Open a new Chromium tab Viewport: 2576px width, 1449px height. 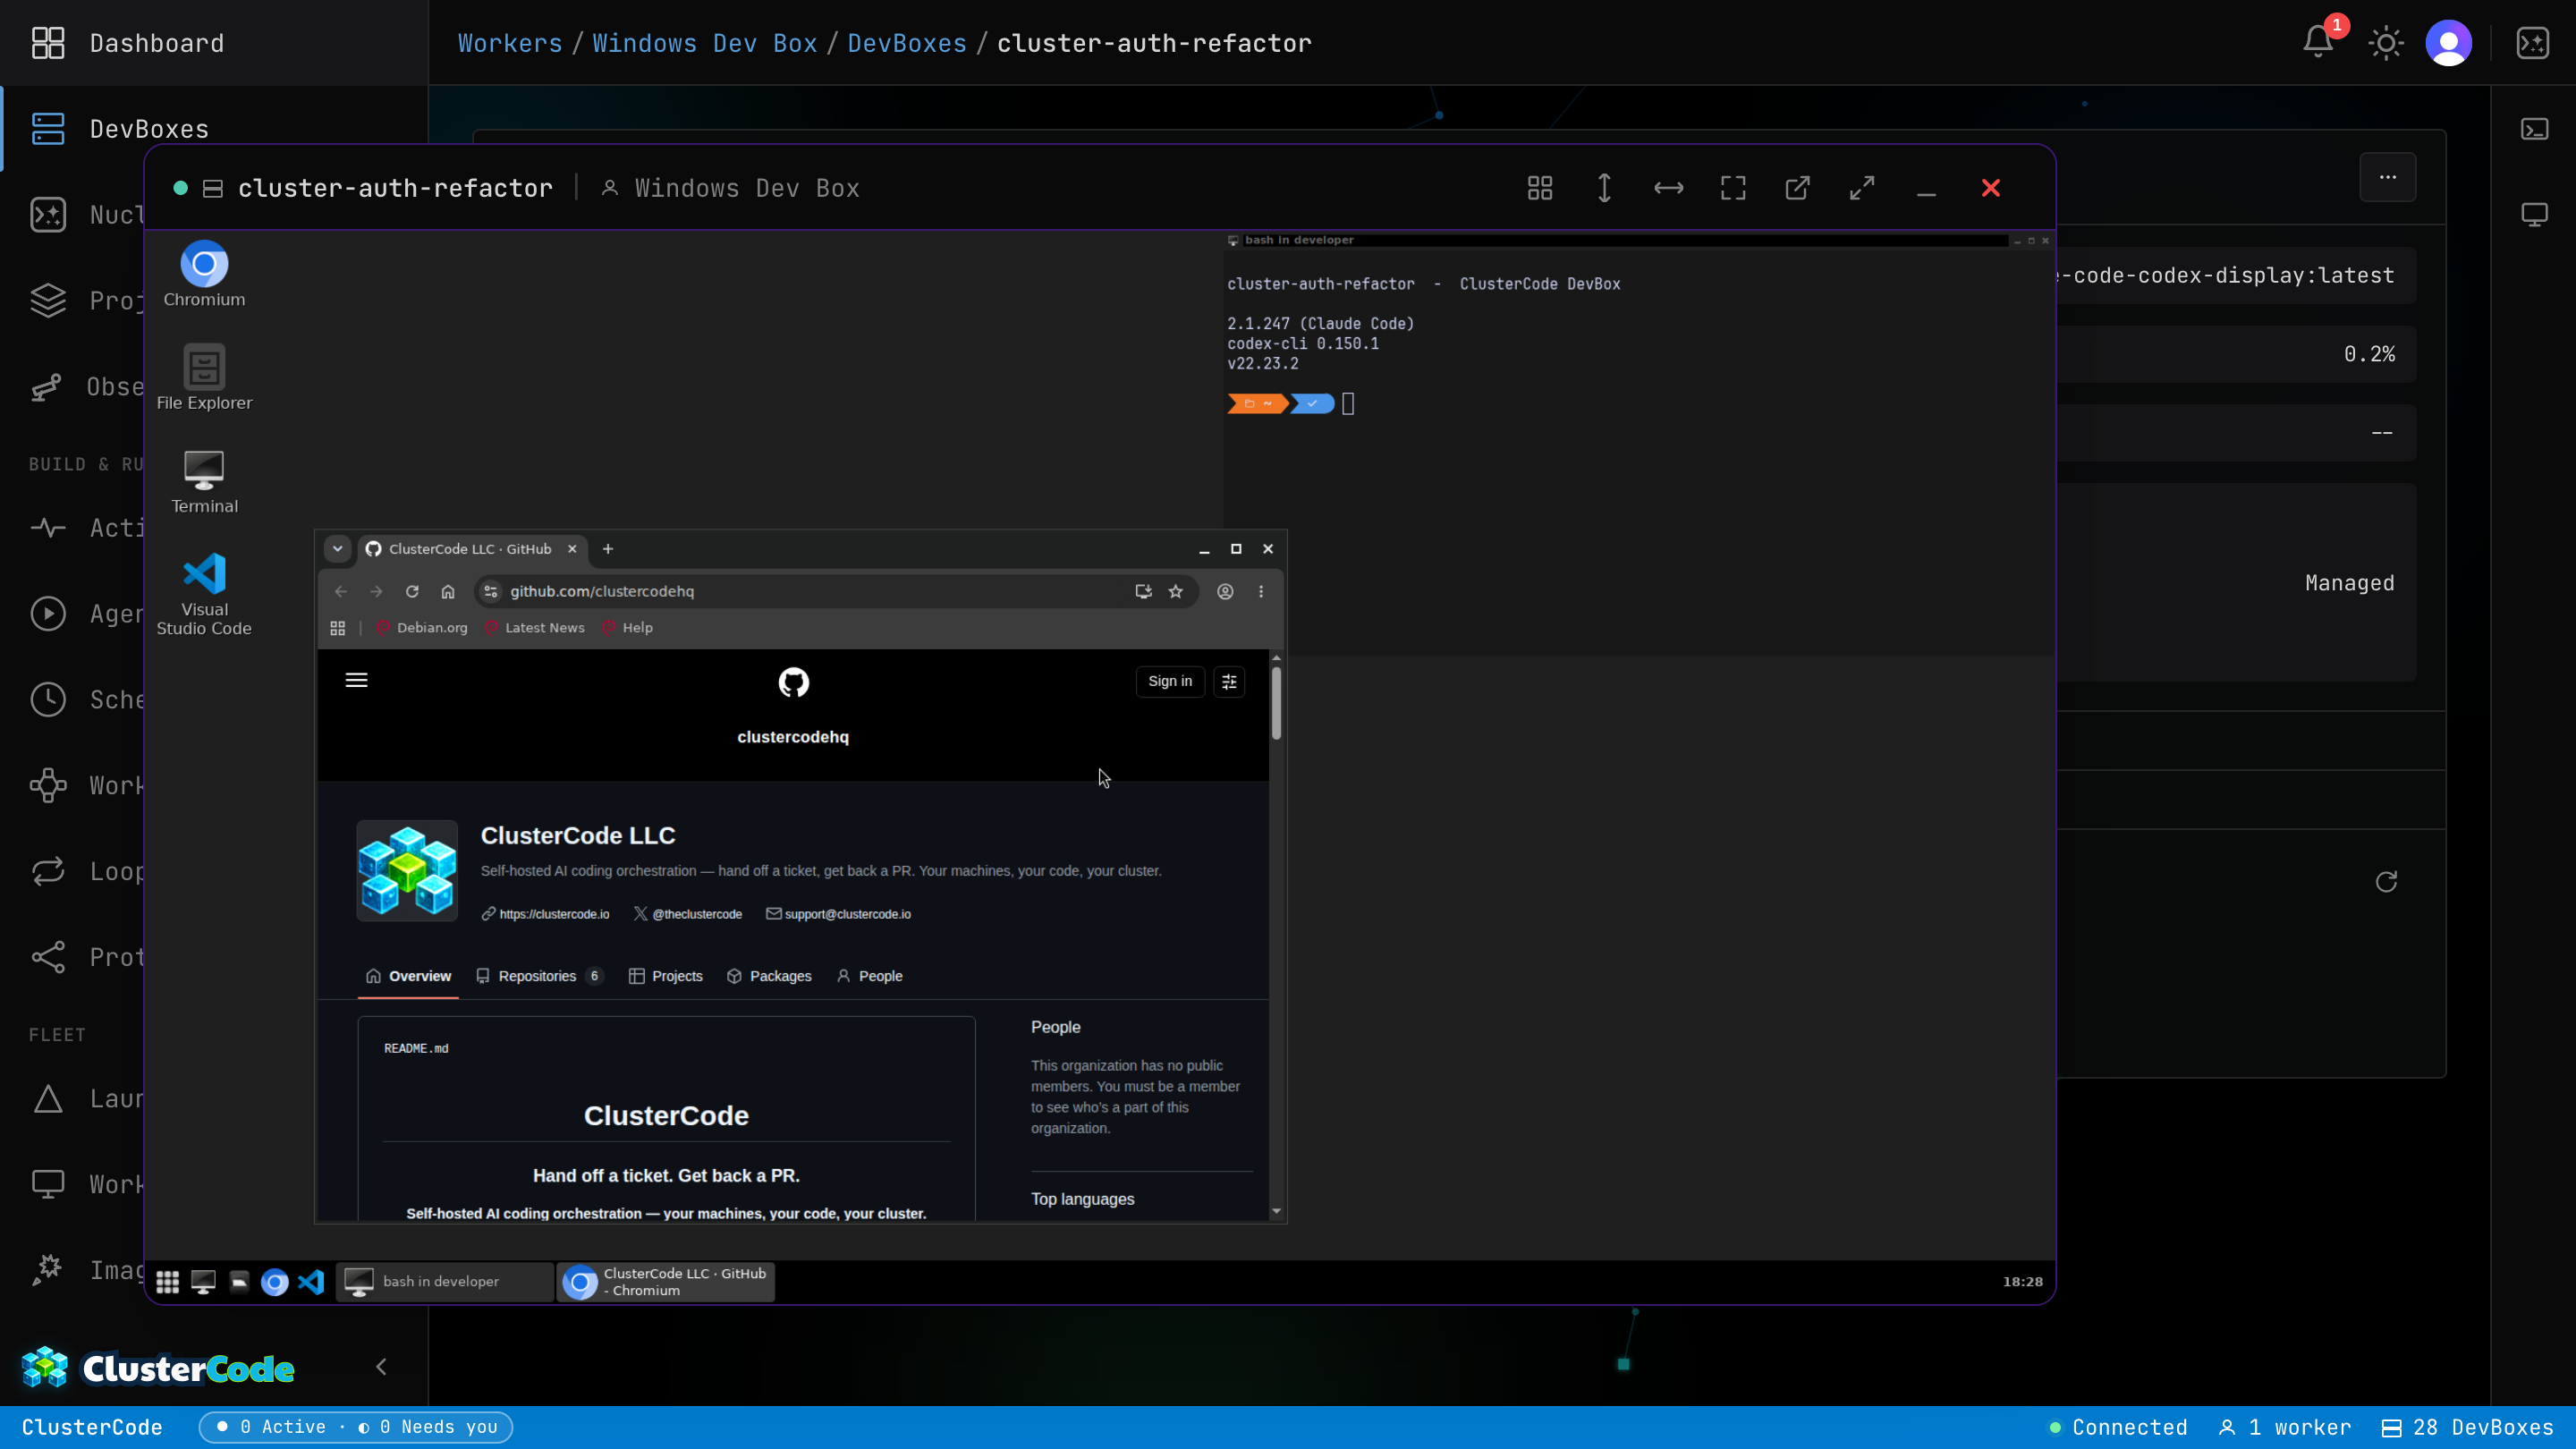pos(608,549)
